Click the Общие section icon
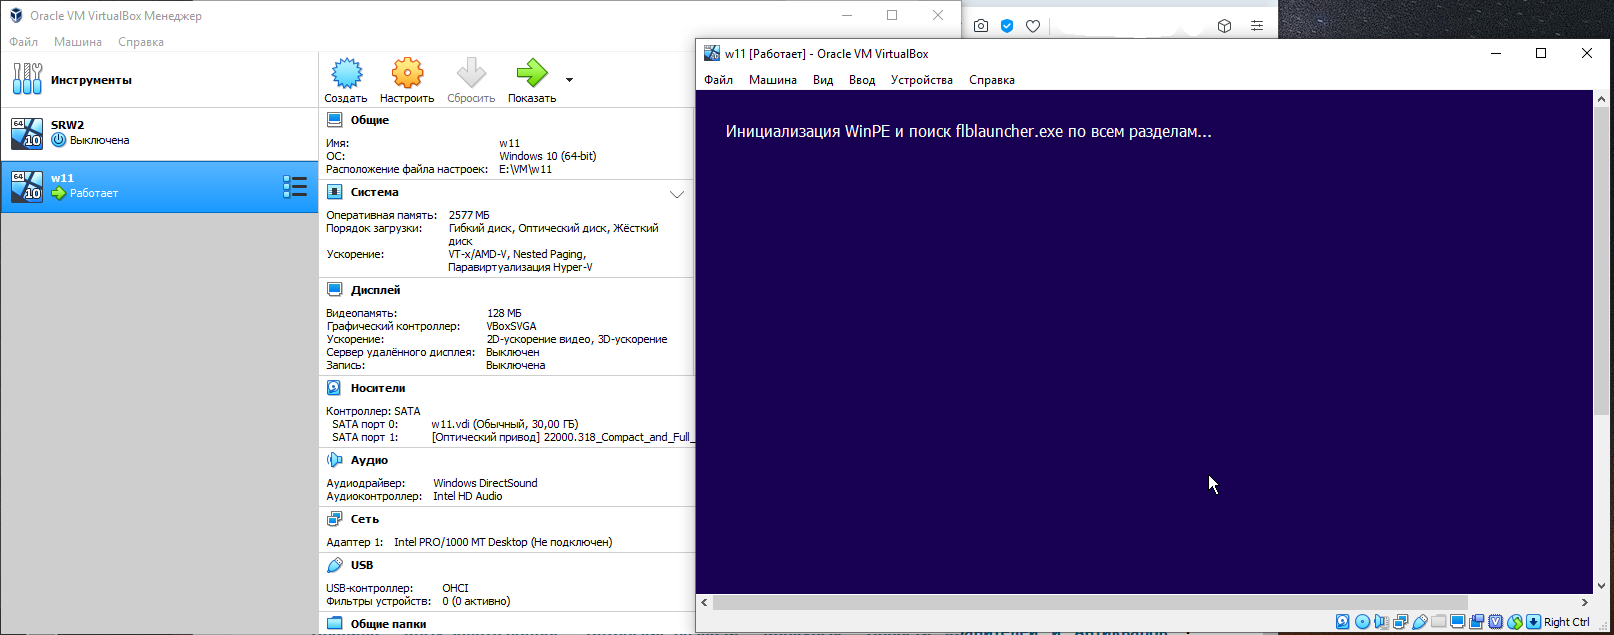This screenshot has width=1614, height=635. (x=335, y=120)
